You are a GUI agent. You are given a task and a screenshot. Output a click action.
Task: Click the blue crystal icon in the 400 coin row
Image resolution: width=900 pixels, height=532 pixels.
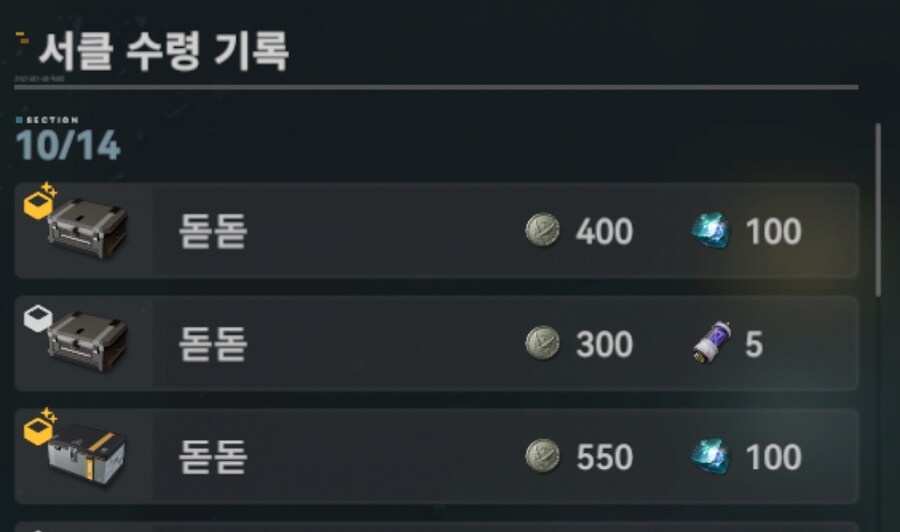click(x=710, y=231)
